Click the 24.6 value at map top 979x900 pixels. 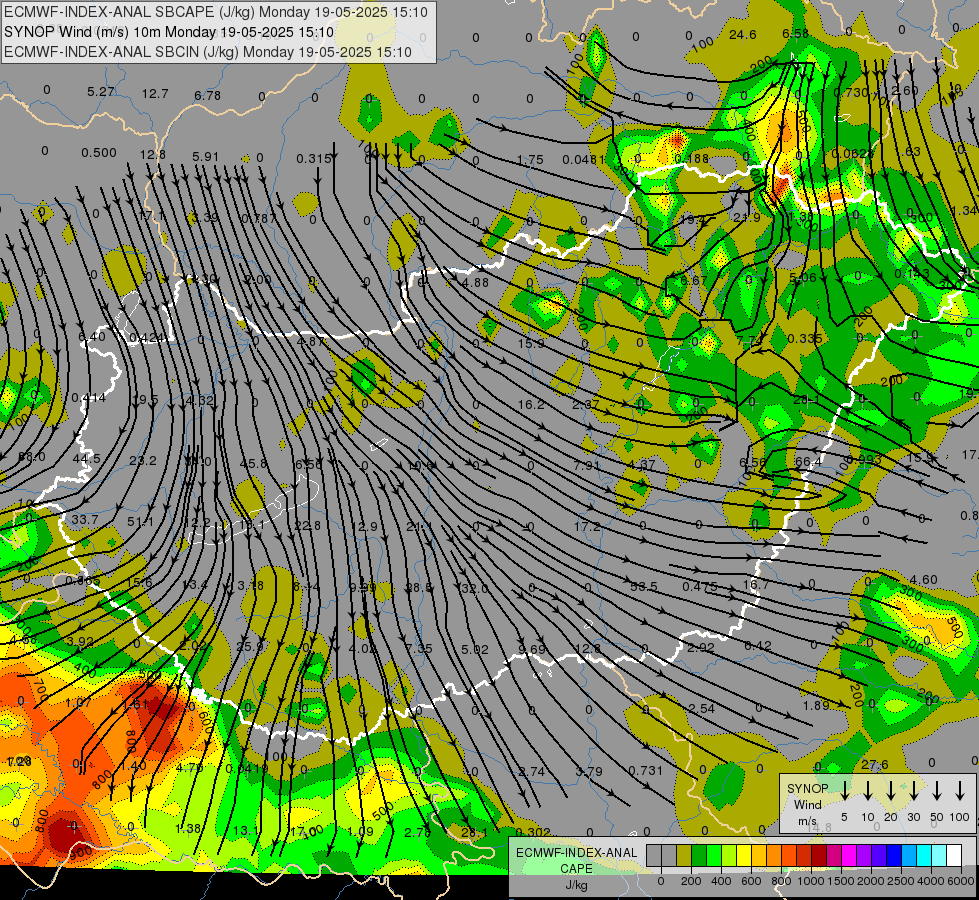tap(742, 34)
